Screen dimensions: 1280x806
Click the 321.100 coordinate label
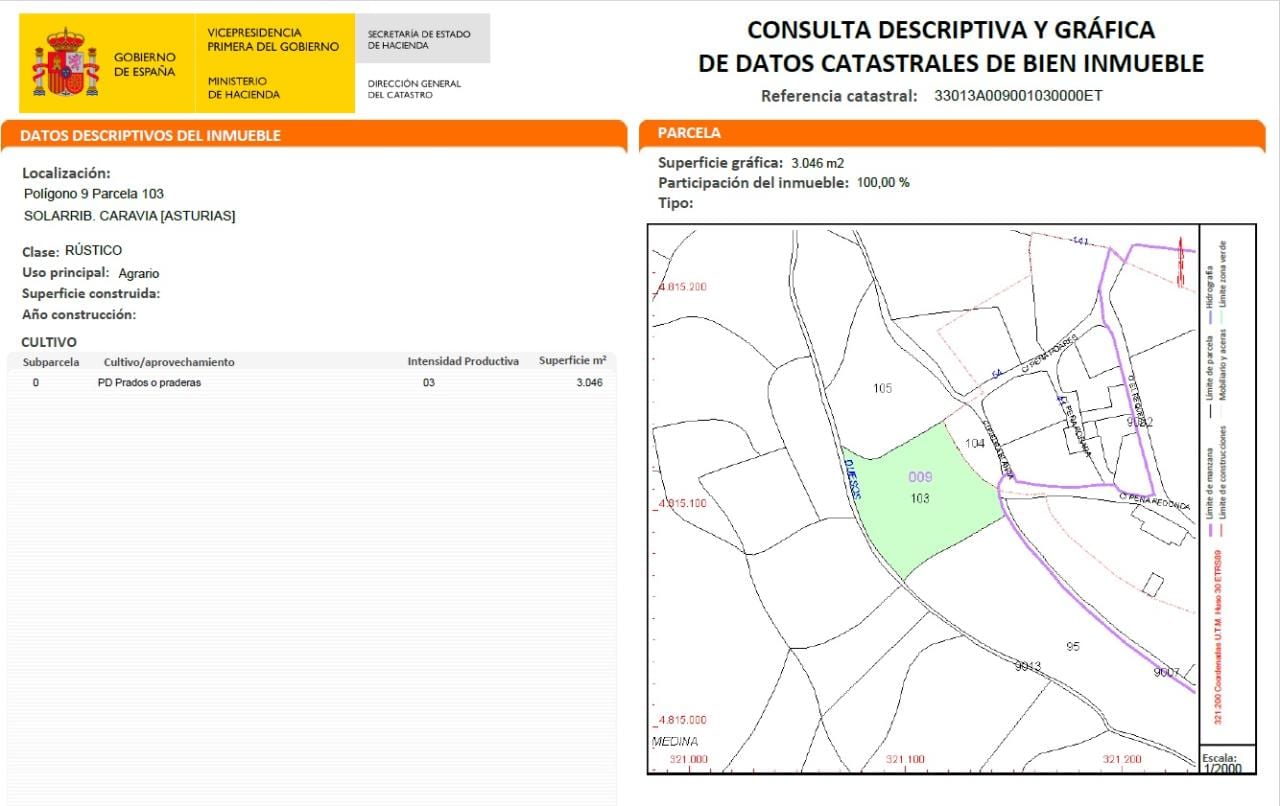pyautogui.click(x=906, y=760)
